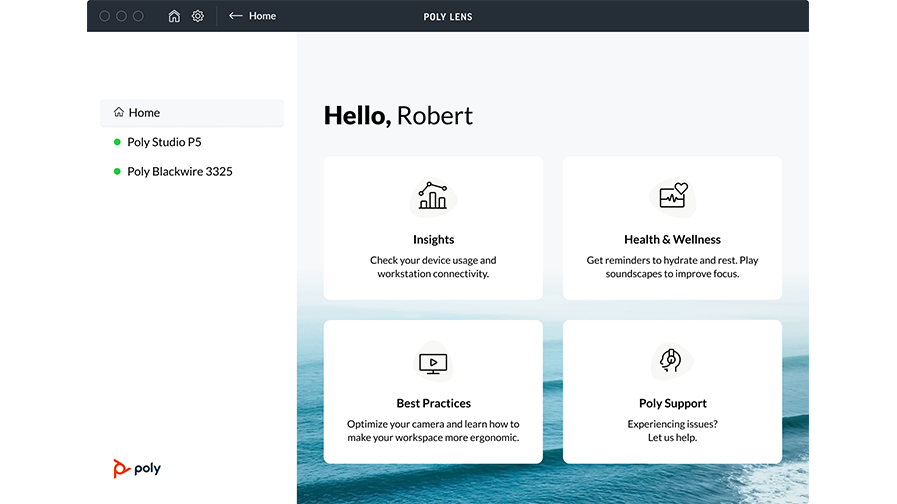Click the Health & Wellness heart monitor icon
The width and height of the screenshot is (897, 504).
click(x=673, y=196)
